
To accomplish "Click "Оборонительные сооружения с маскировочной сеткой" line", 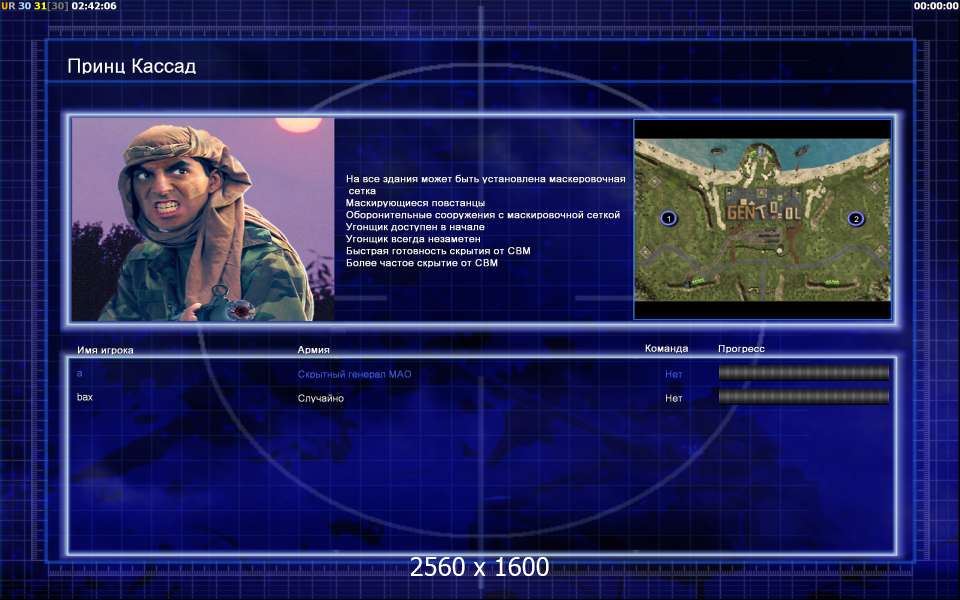I will 483,215.
